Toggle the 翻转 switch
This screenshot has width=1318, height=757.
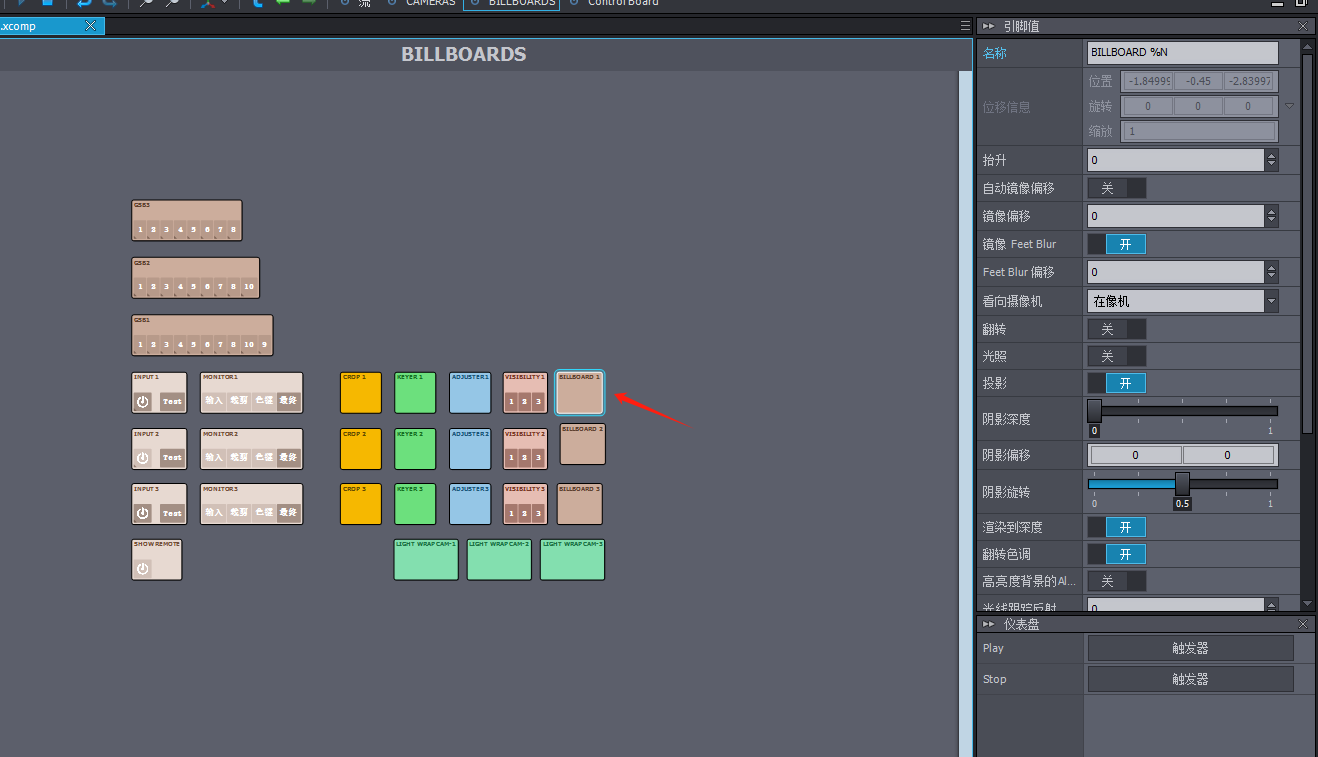pos(1117,329)
